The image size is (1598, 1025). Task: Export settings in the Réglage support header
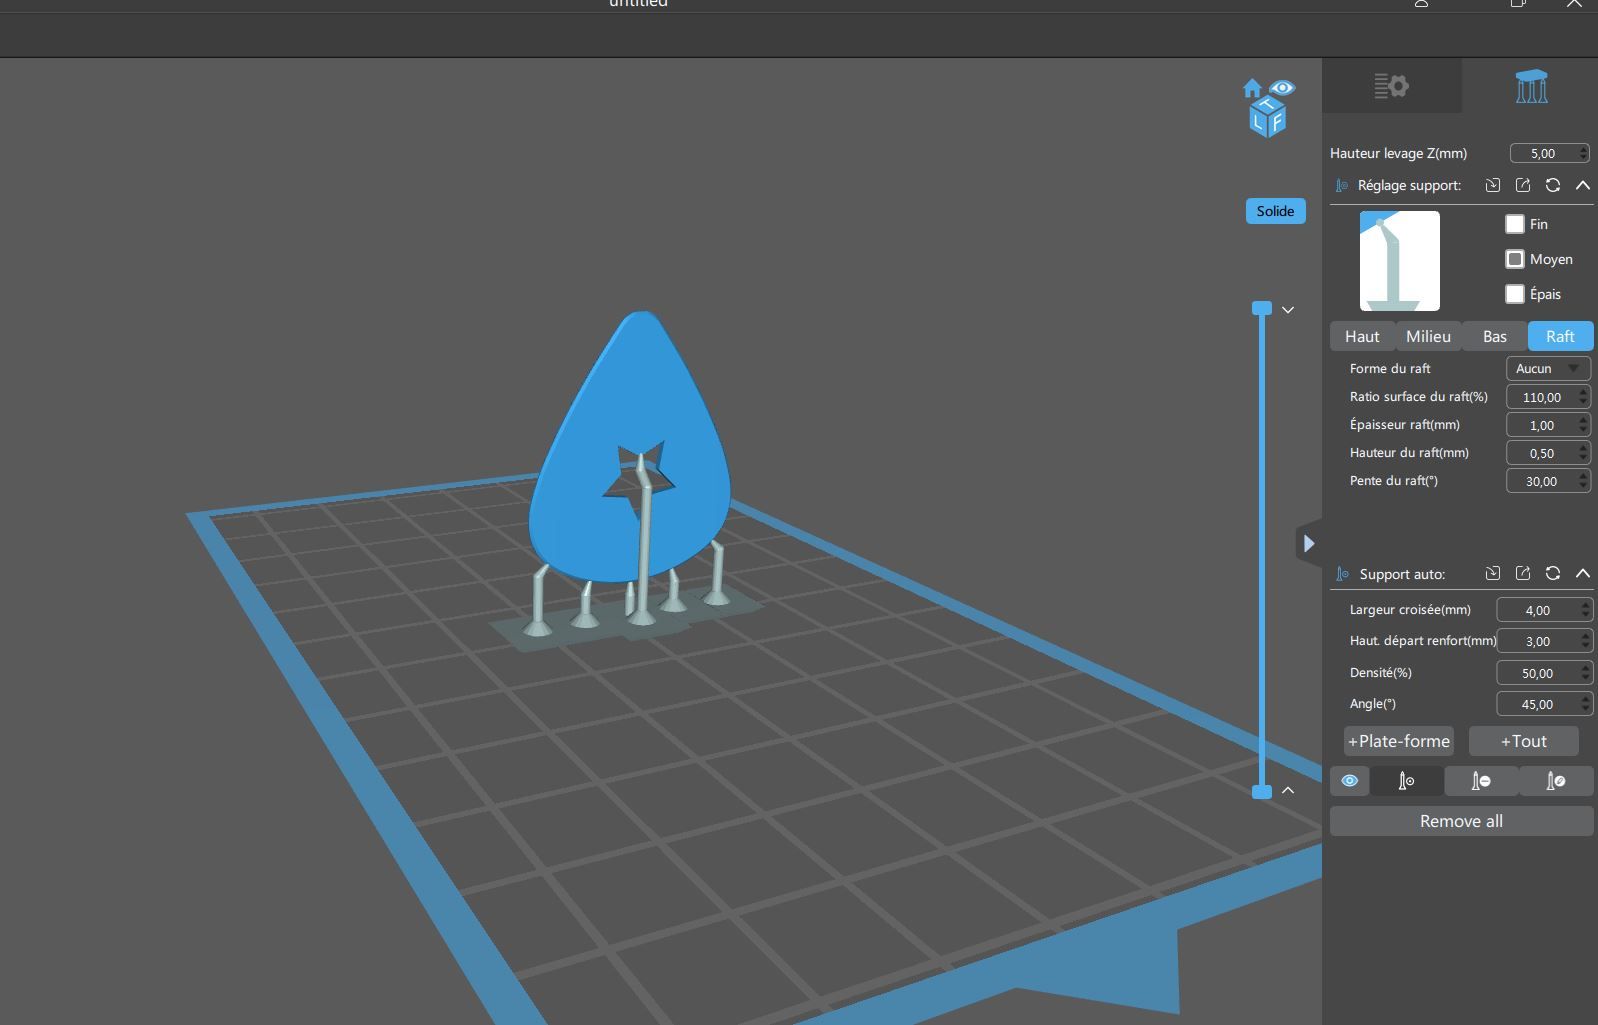coord(1523,185)
